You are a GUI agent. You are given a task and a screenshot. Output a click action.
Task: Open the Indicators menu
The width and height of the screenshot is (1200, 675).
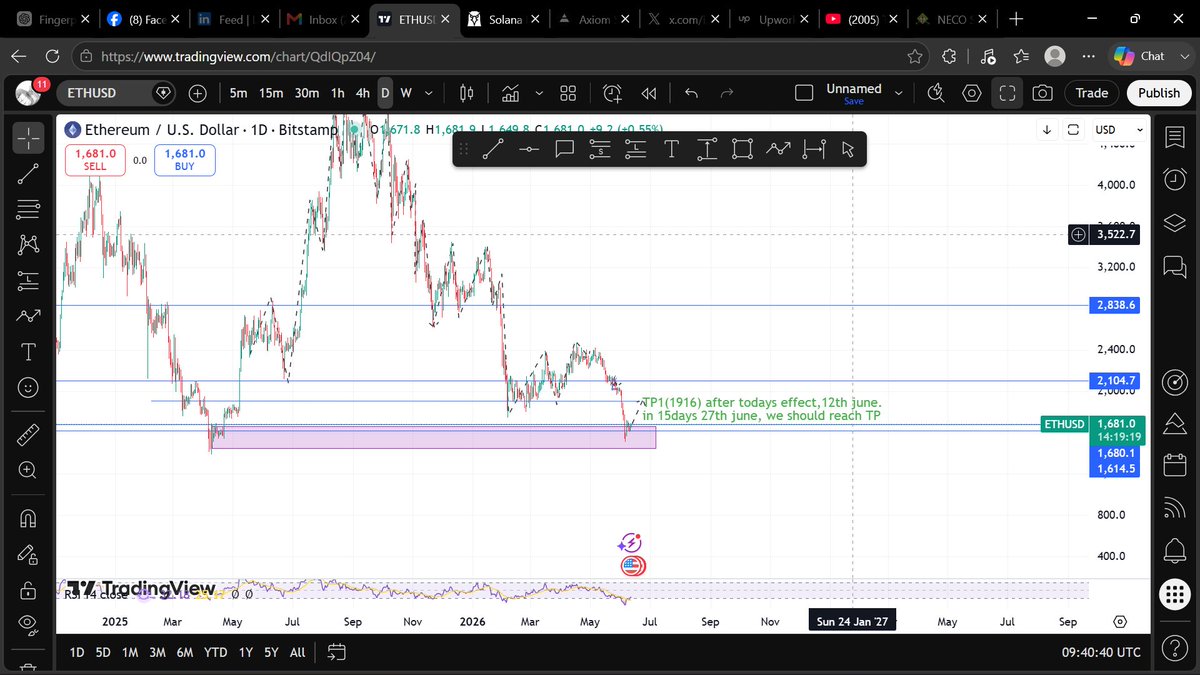[511, 93]
